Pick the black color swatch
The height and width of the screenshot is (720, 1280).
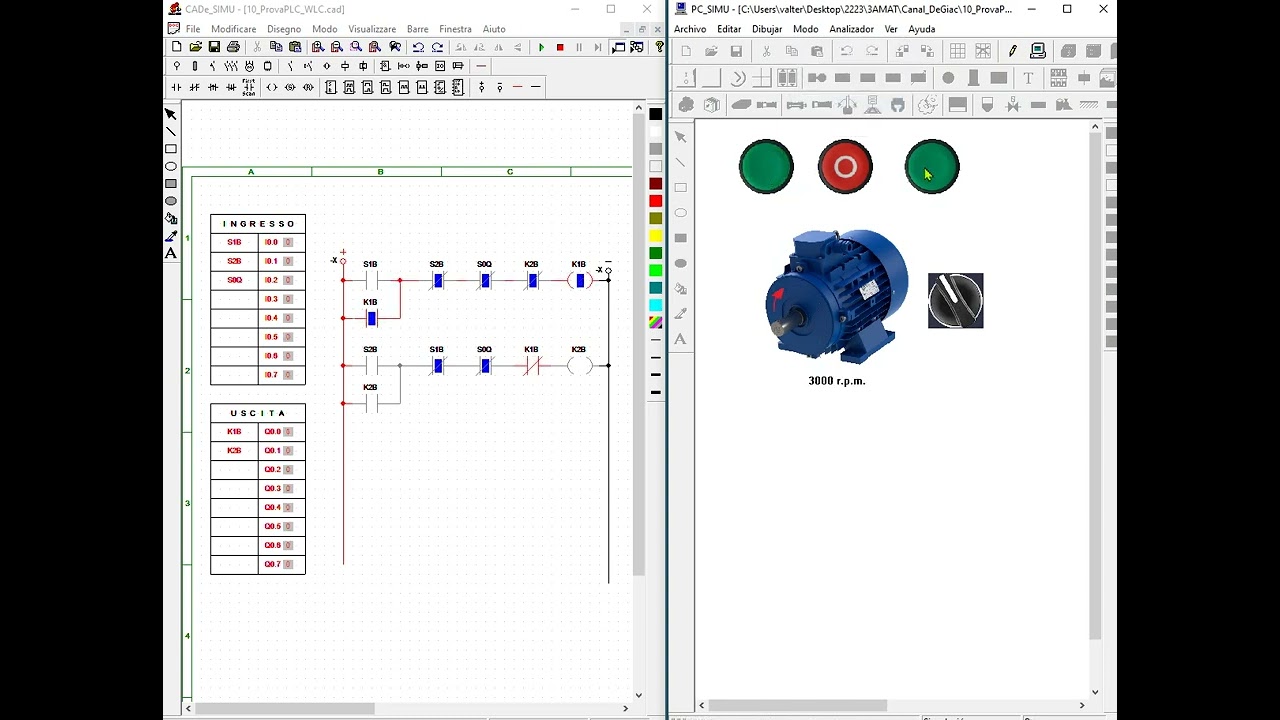click(656, 114)
